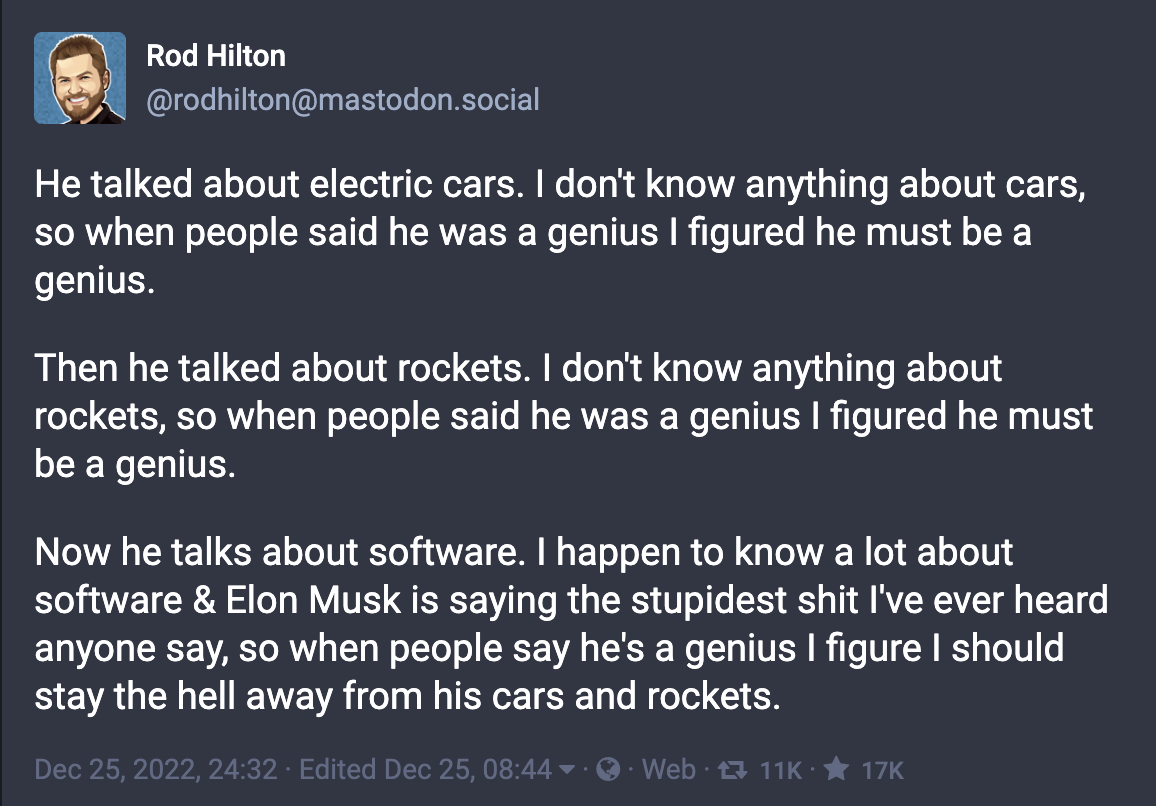Image resolution: width=1156 pixels, height=806 pixels.
Task: Open the 'Web' application link
Action: tap(669, 769)
